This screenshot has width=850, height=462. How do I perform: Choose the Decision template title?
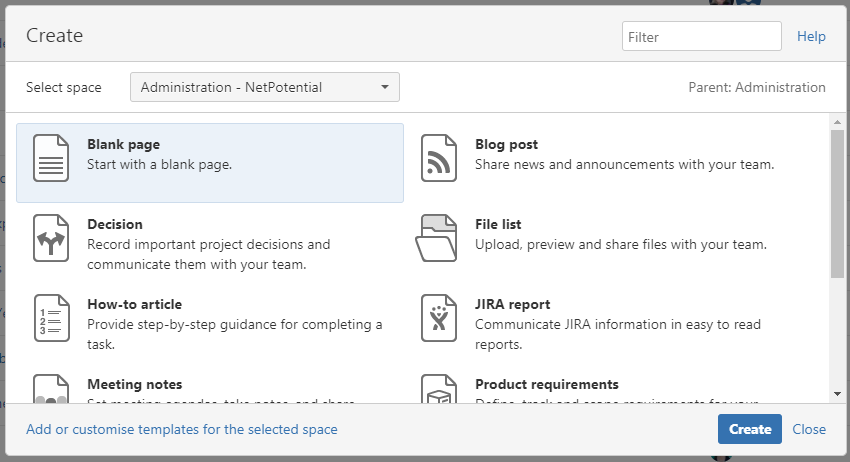click(x=115, y=225)
